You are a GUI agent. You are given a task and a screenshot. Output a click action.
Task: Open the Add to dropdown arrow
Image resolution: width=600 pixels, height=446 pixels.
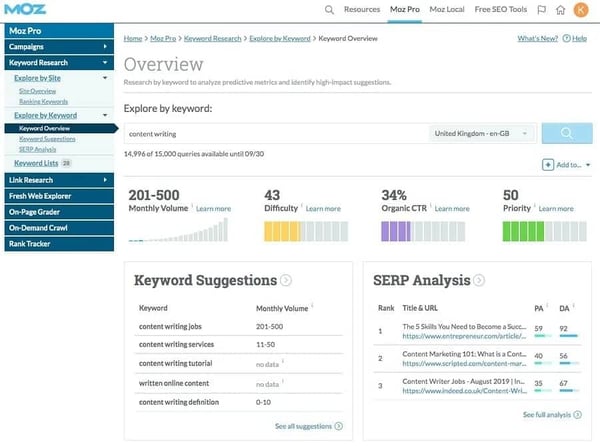[x=588, y=165]
